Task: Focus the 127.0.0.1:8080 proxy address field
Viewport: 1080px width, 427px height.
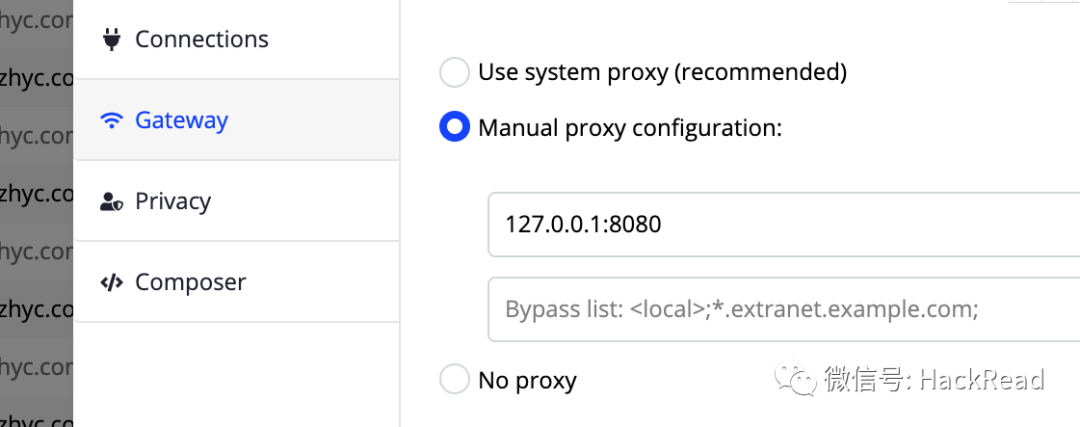Action: (780, 224)
